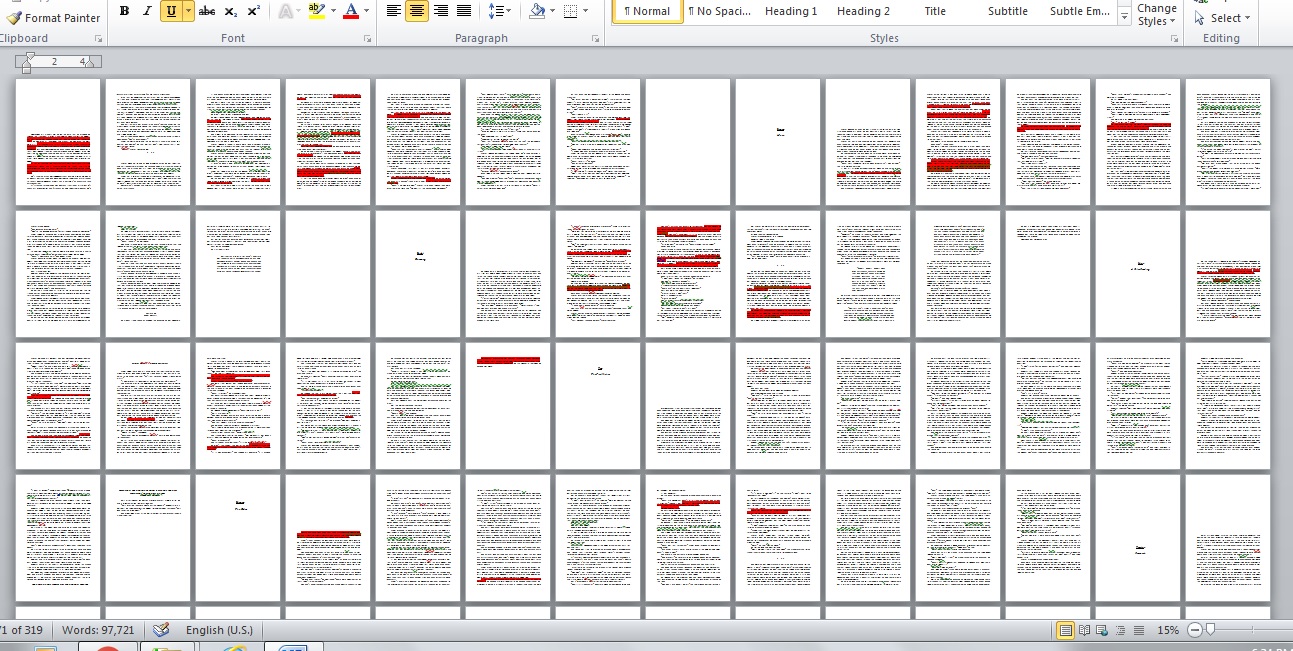The height and width of the screenshot is (651, 1293).
Task: Apply the Heading 1 style
Action: 791,11
